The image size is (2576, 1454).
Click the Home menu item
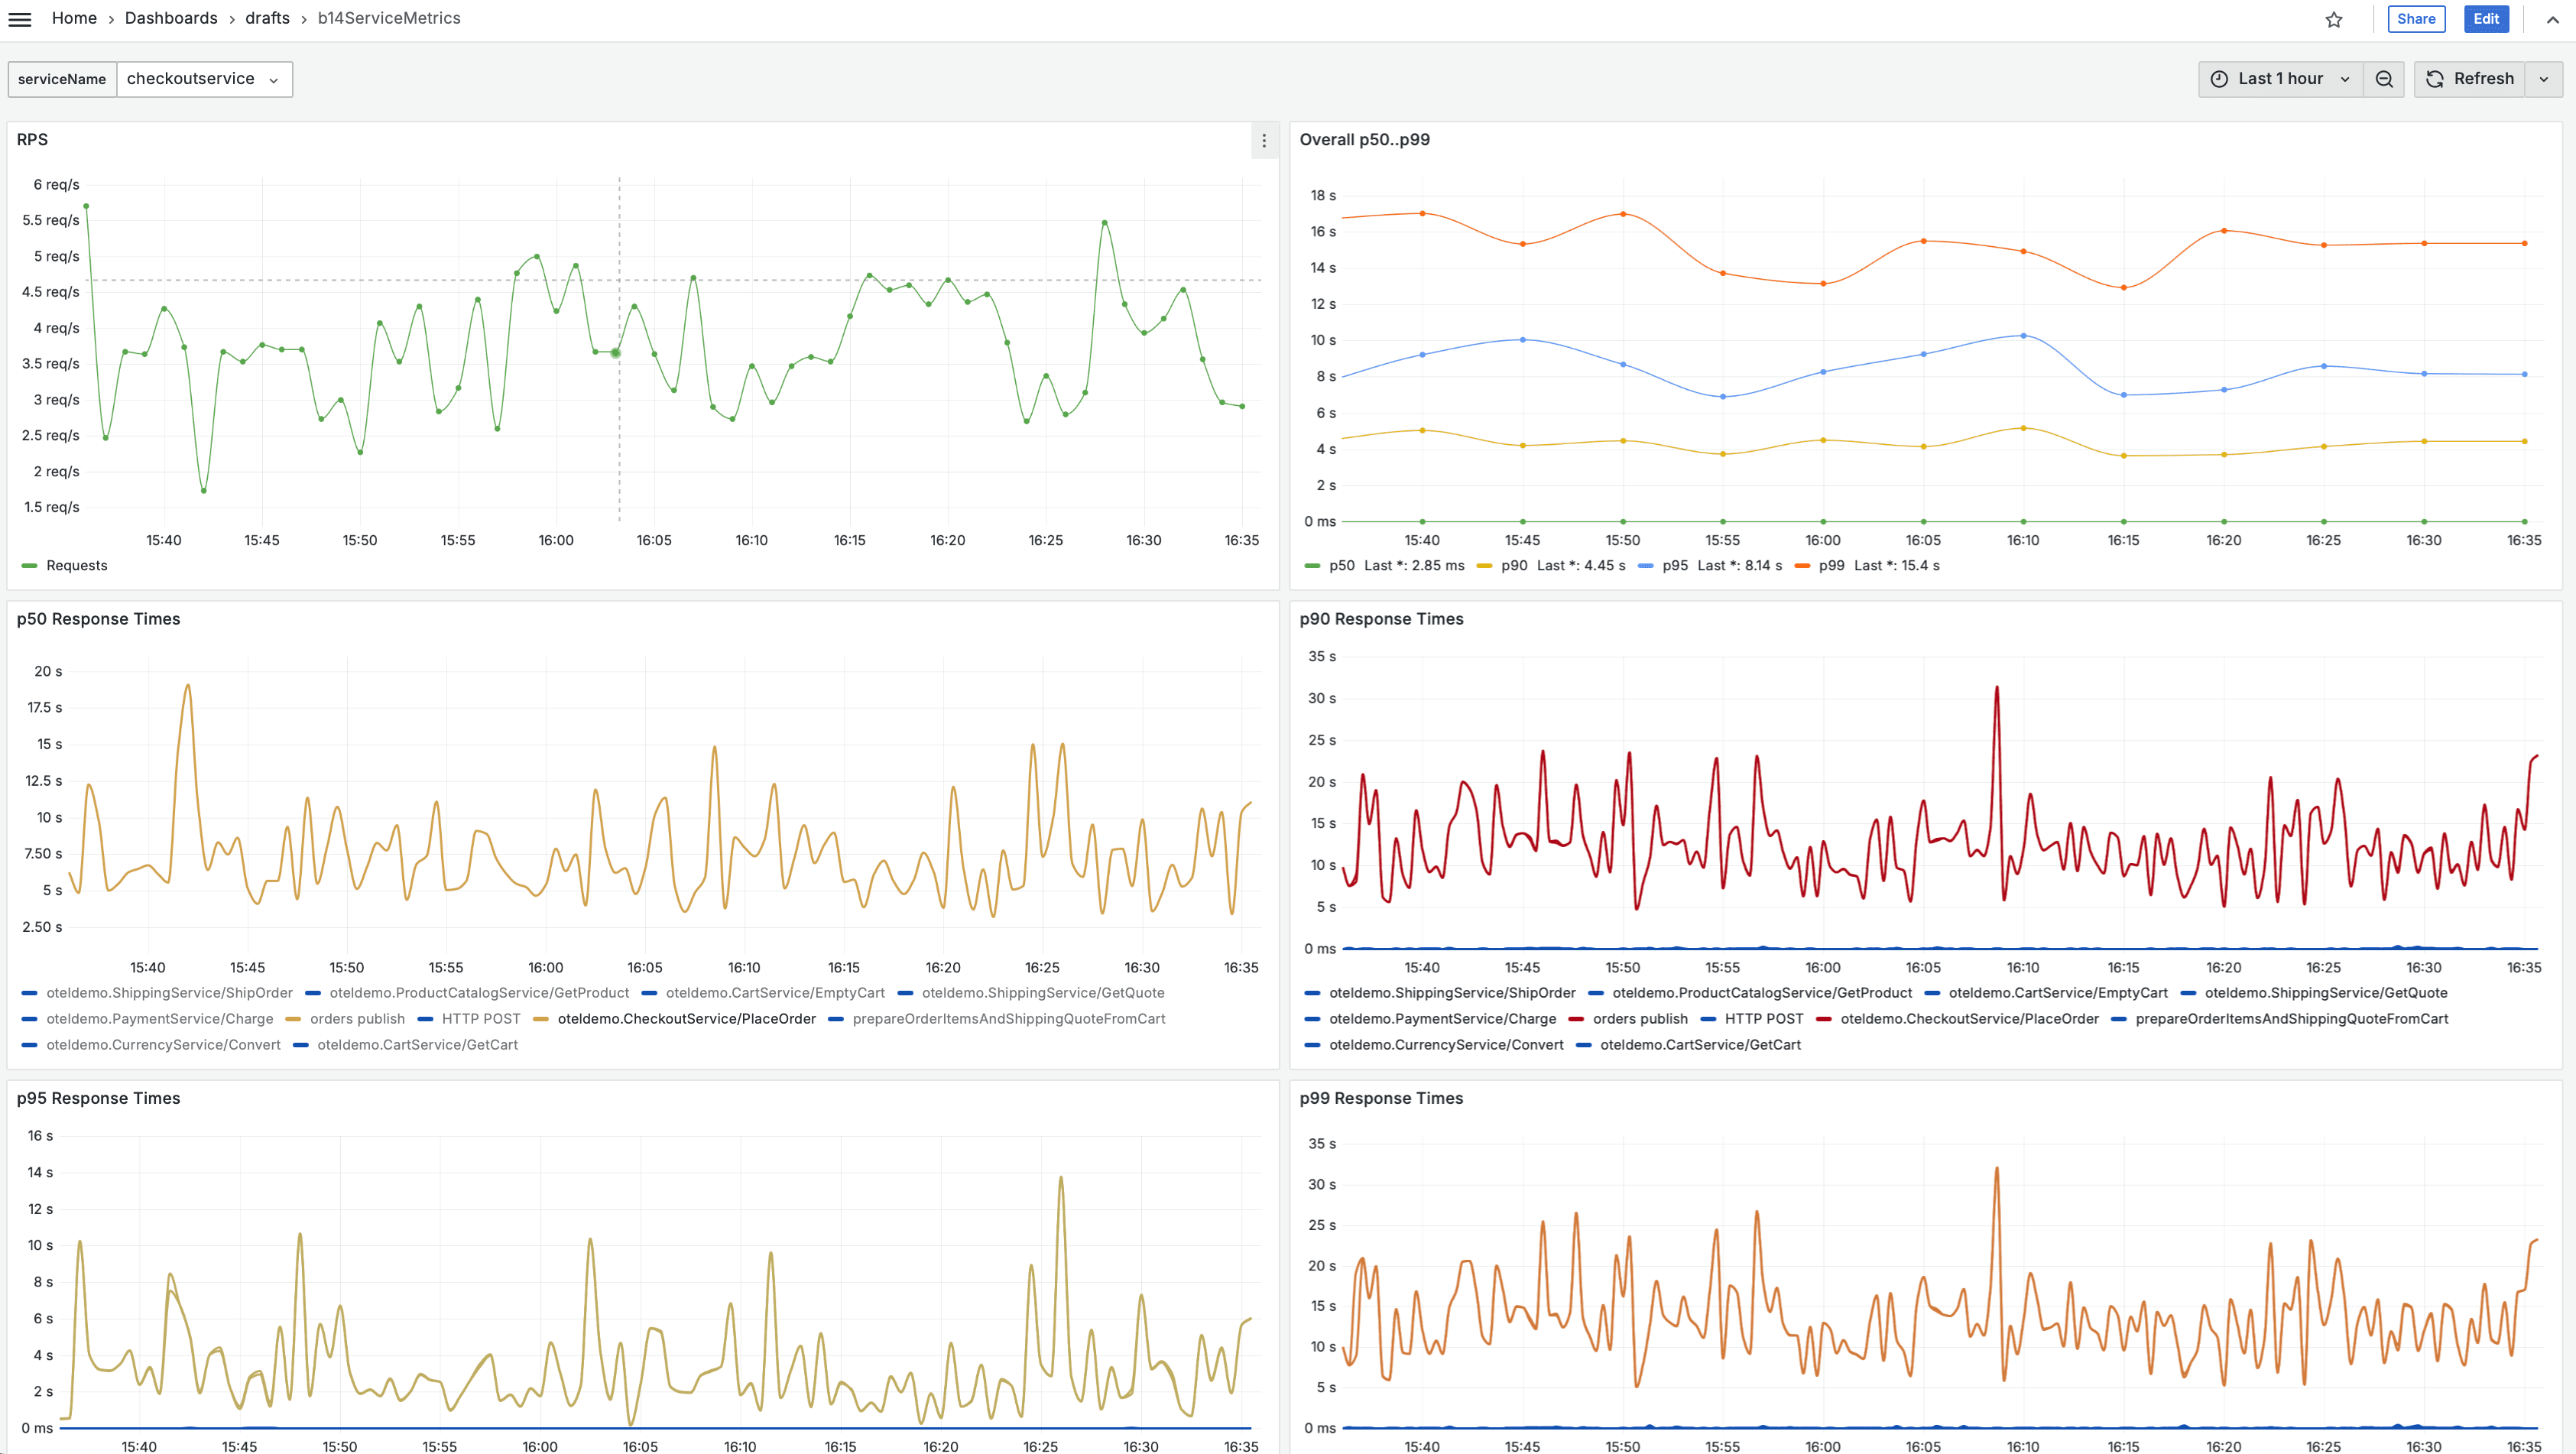[74, 19]
